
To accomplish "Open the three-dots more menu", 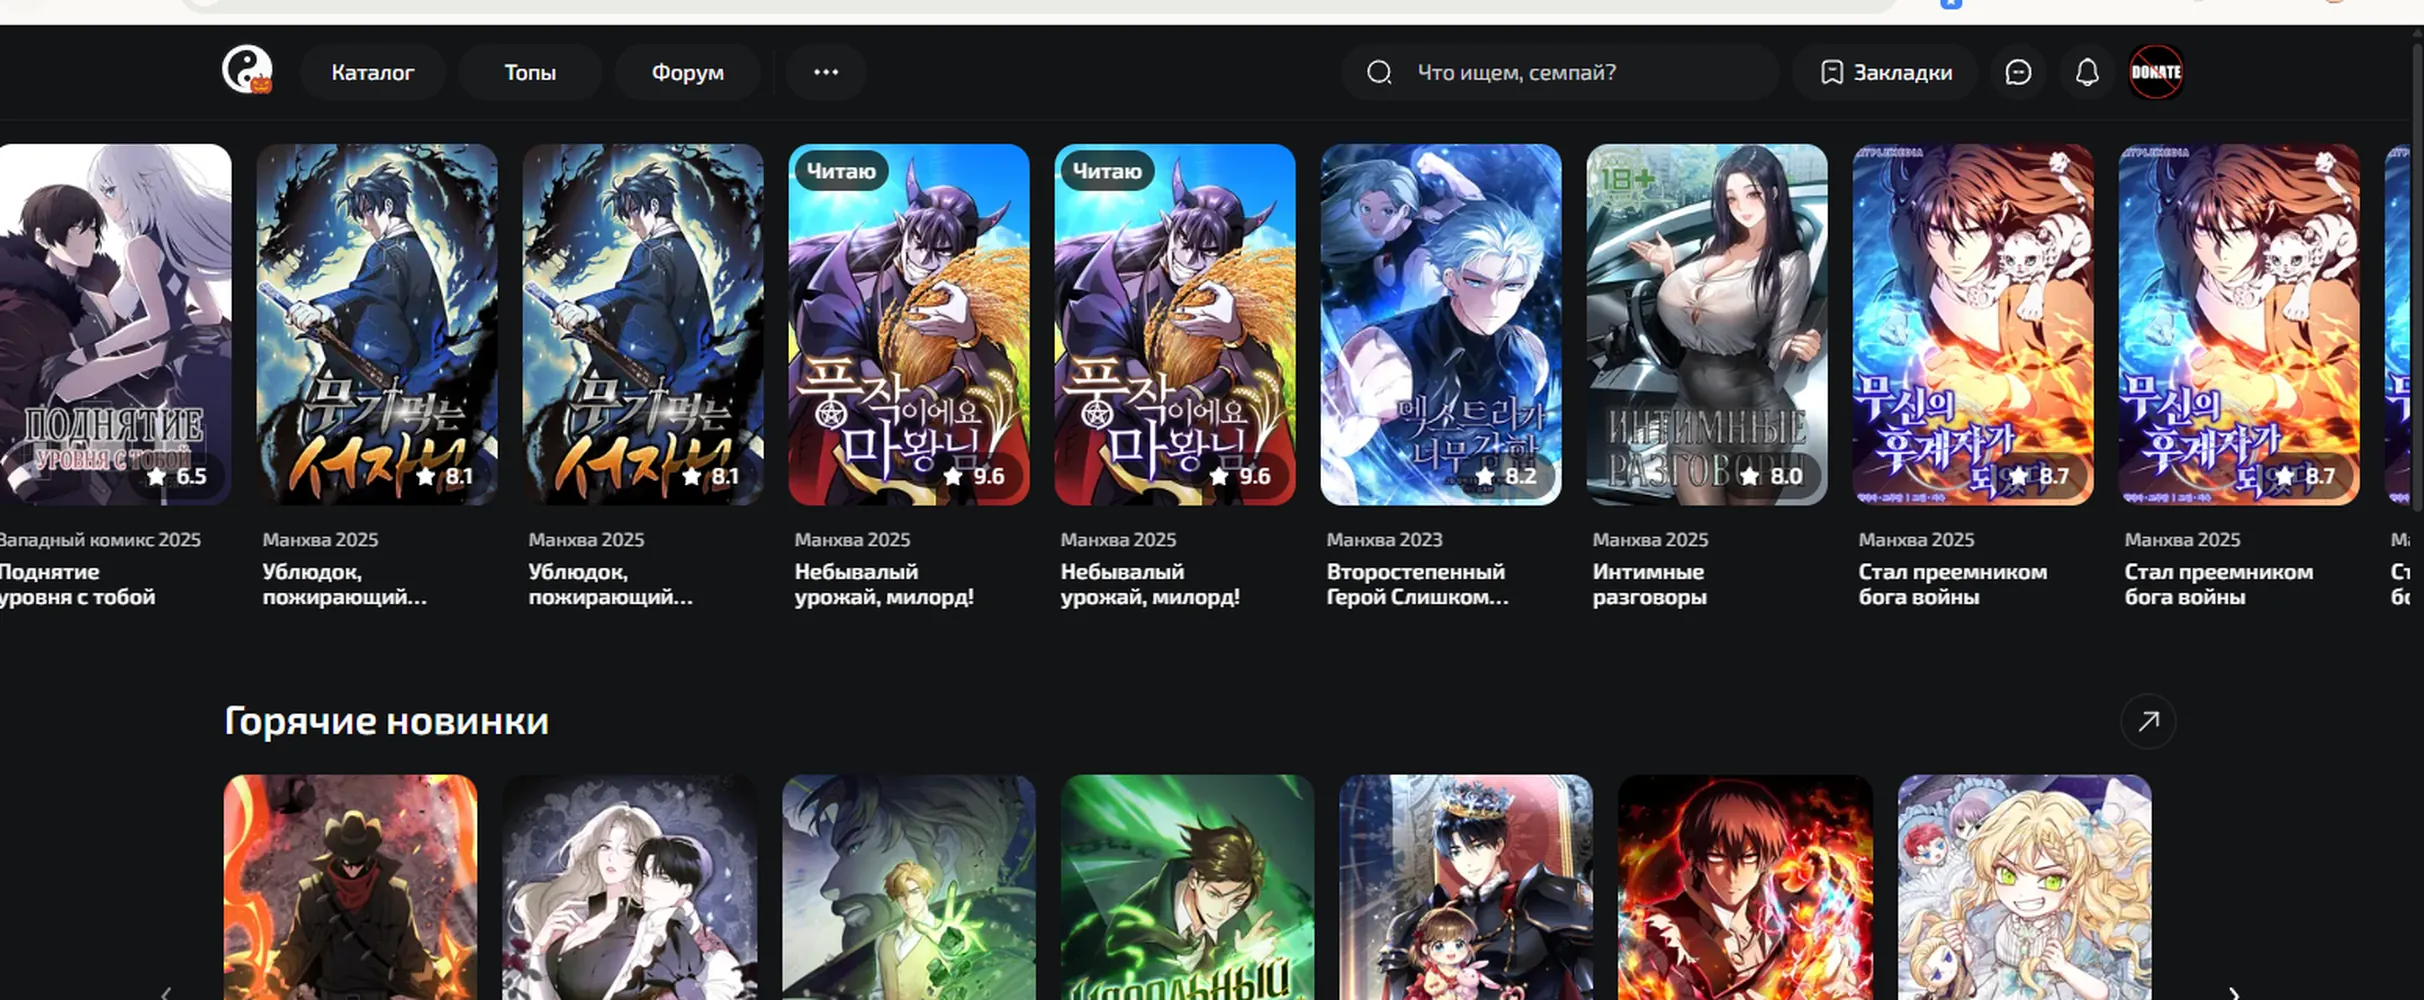I will click(x=825, y=72).
